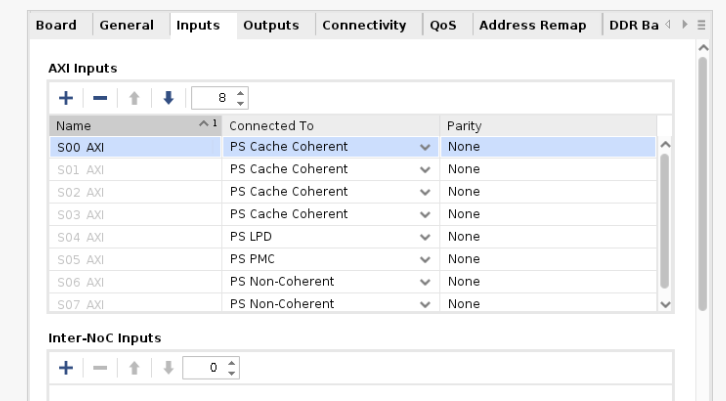Click the AXI inputs table scrollbar

665,220
